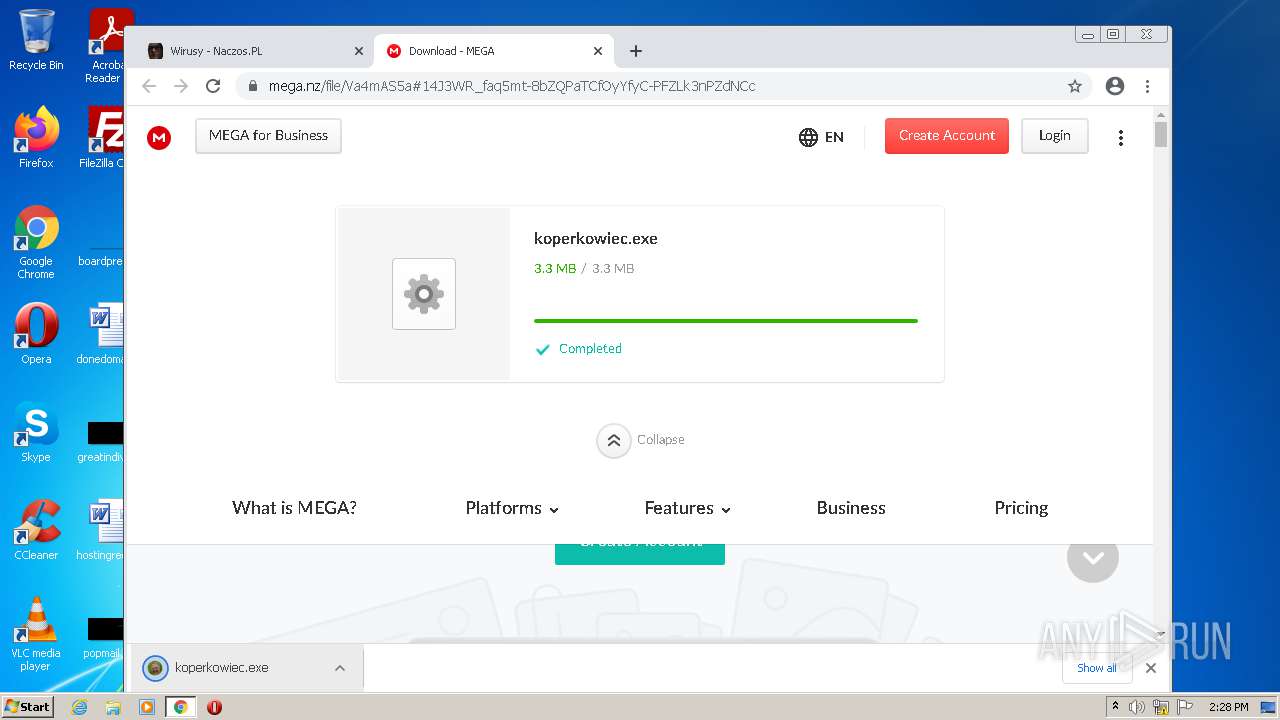Image resolution: width=1280 pixels, height=720 pixels.
Task: Open Opera desktop shortcut
Action: (36, 334)
